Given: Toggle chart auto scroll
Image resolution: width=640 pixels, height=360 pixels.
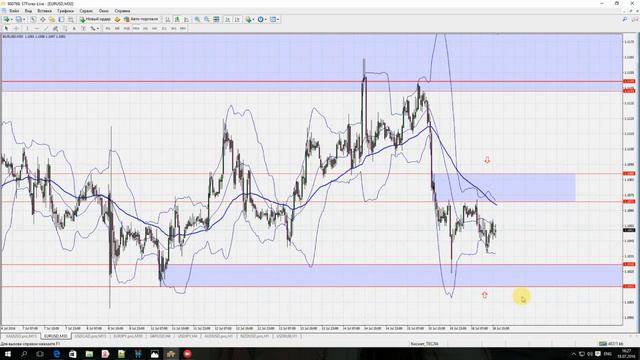Looking at the screenshot, I should click(227, 19).
